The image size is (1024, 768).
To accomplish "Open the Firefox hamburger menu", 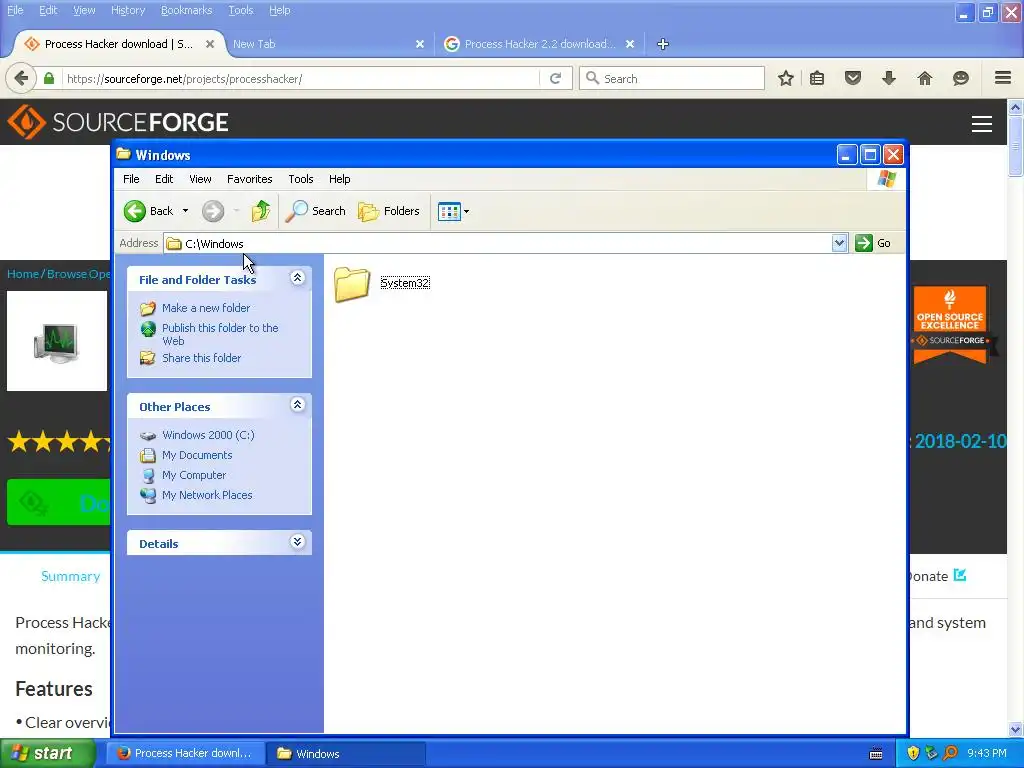I will pos(1003,78).
